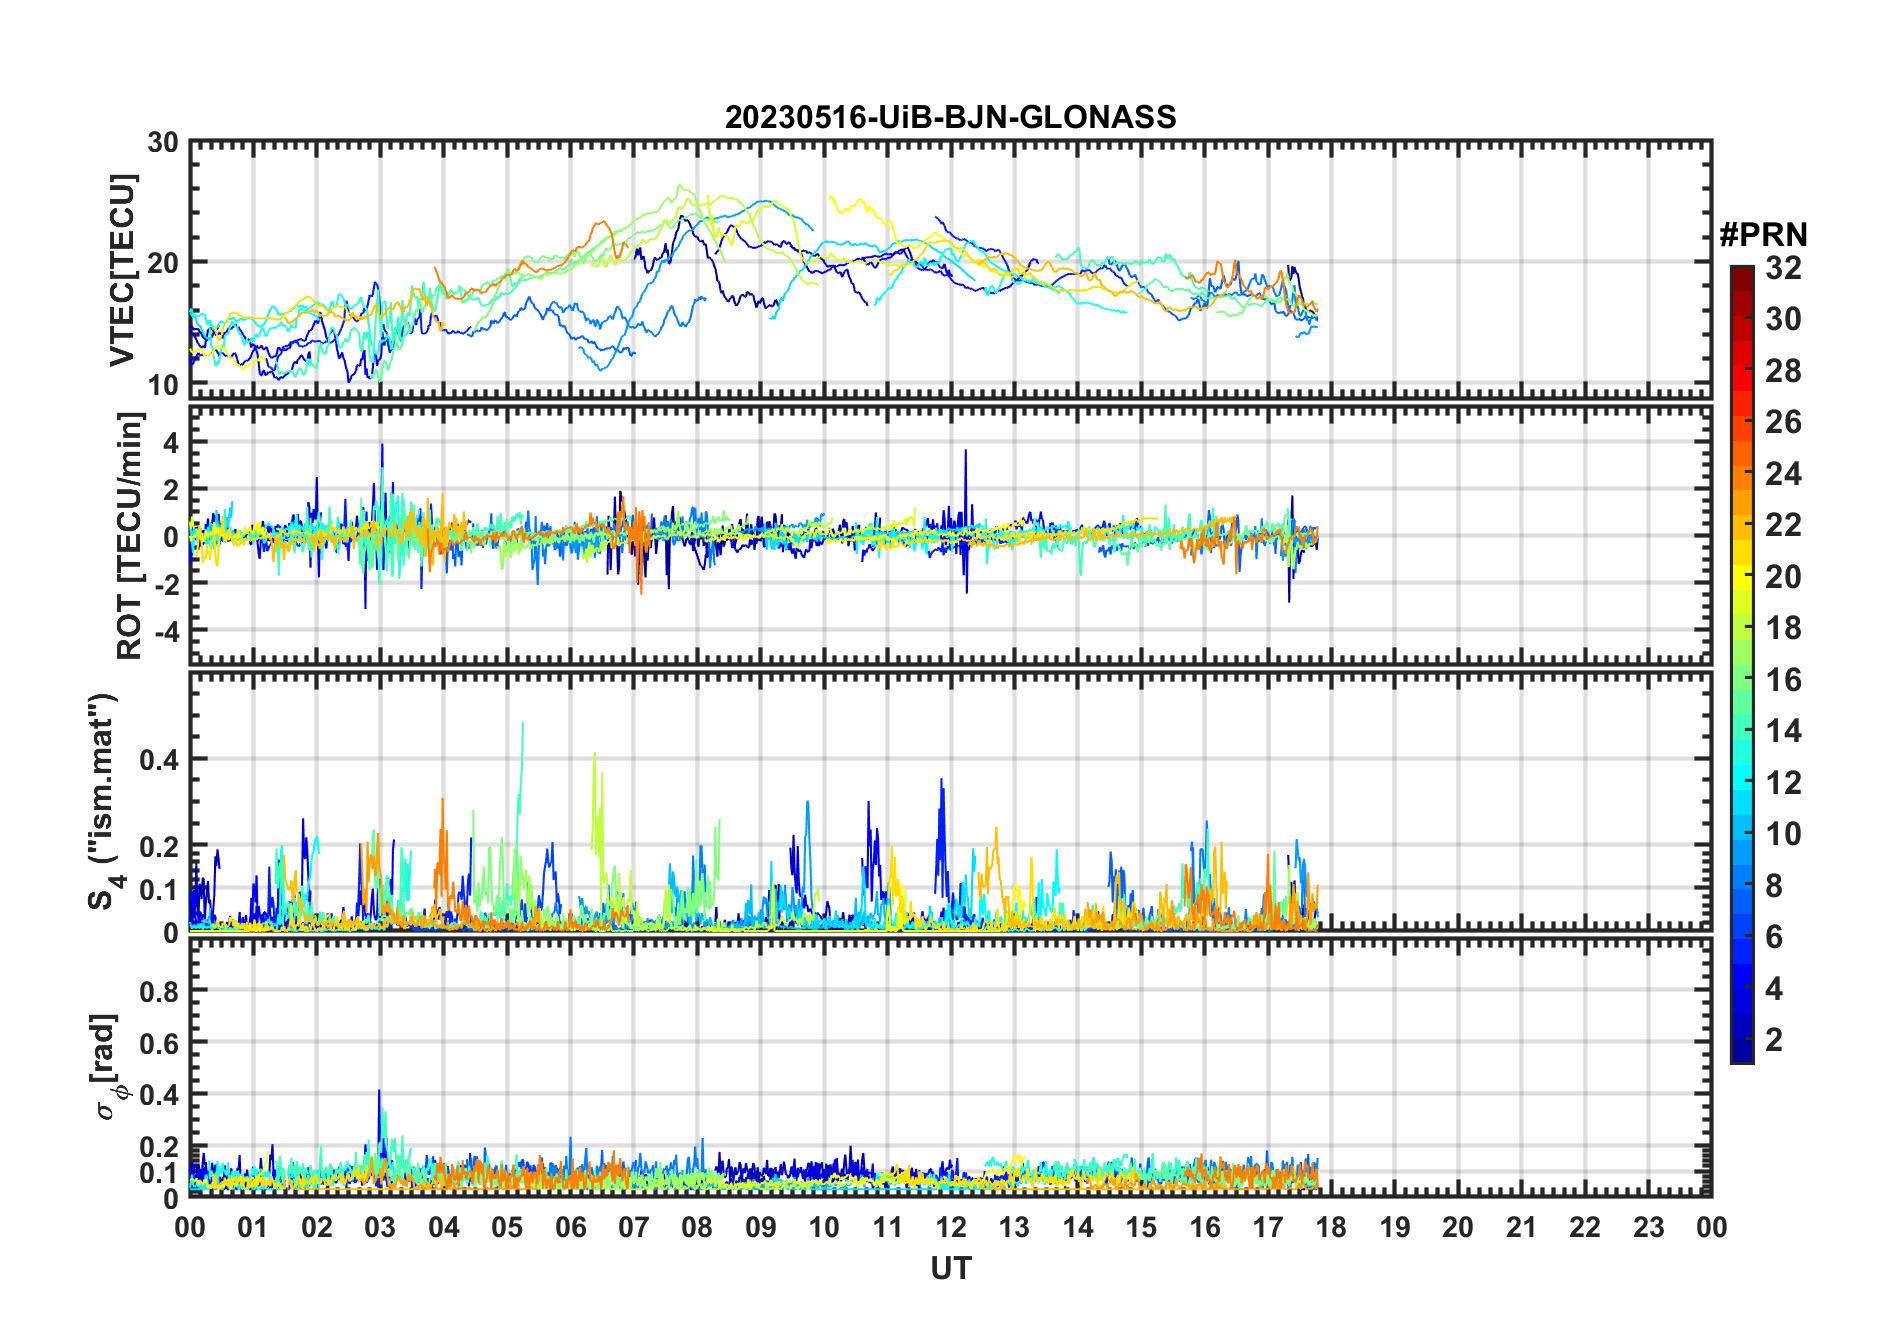
Task: Click VTEC y-axis tick label "30"
Action: click(163, 143)
